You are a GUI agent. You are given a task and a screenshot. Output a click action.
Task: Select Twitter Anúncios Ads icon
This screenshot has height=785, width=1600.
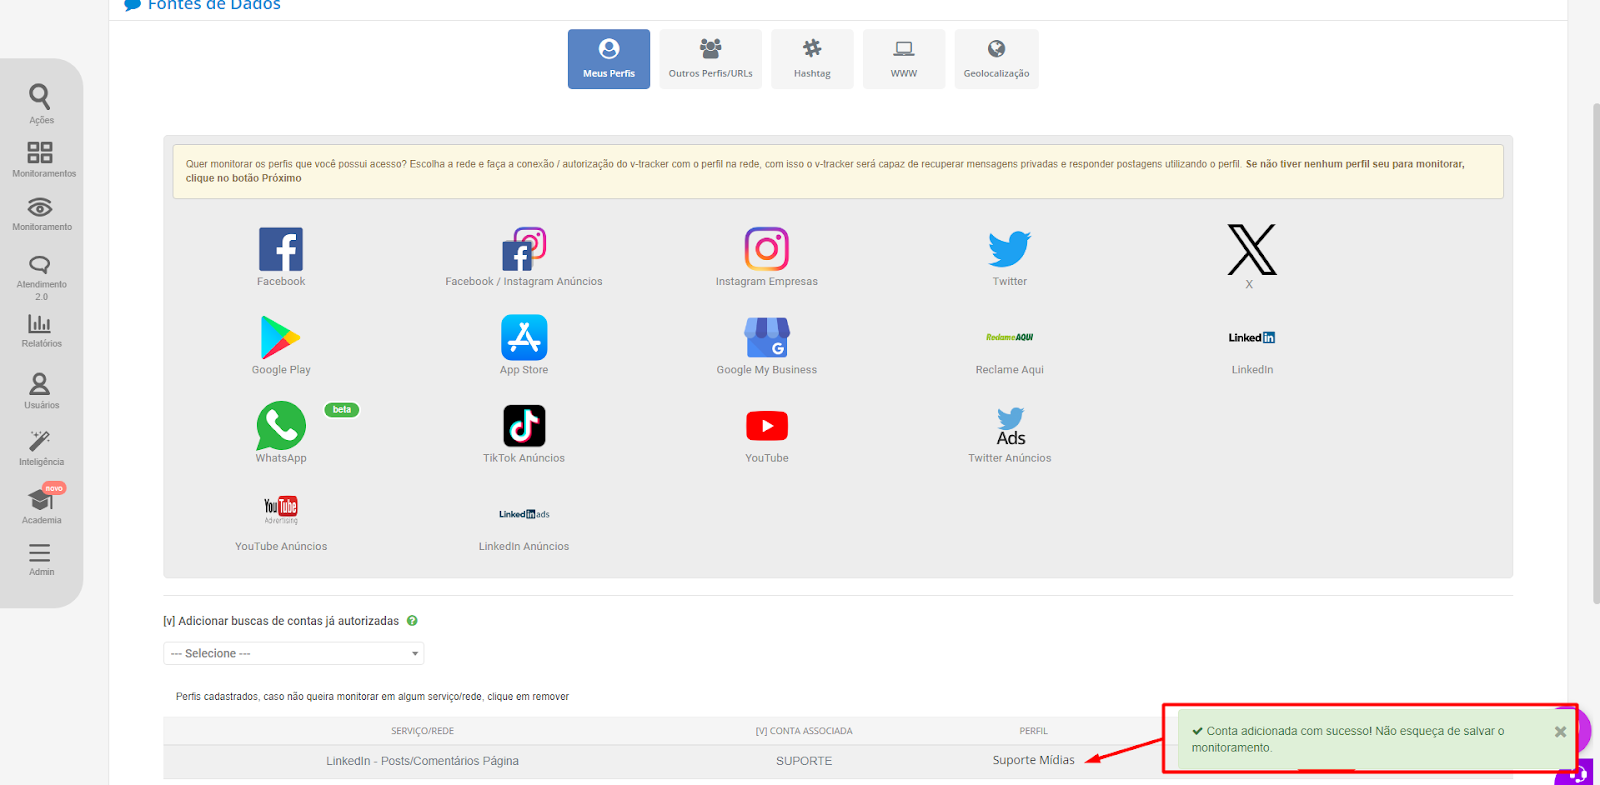click(x=1010, y=426)
